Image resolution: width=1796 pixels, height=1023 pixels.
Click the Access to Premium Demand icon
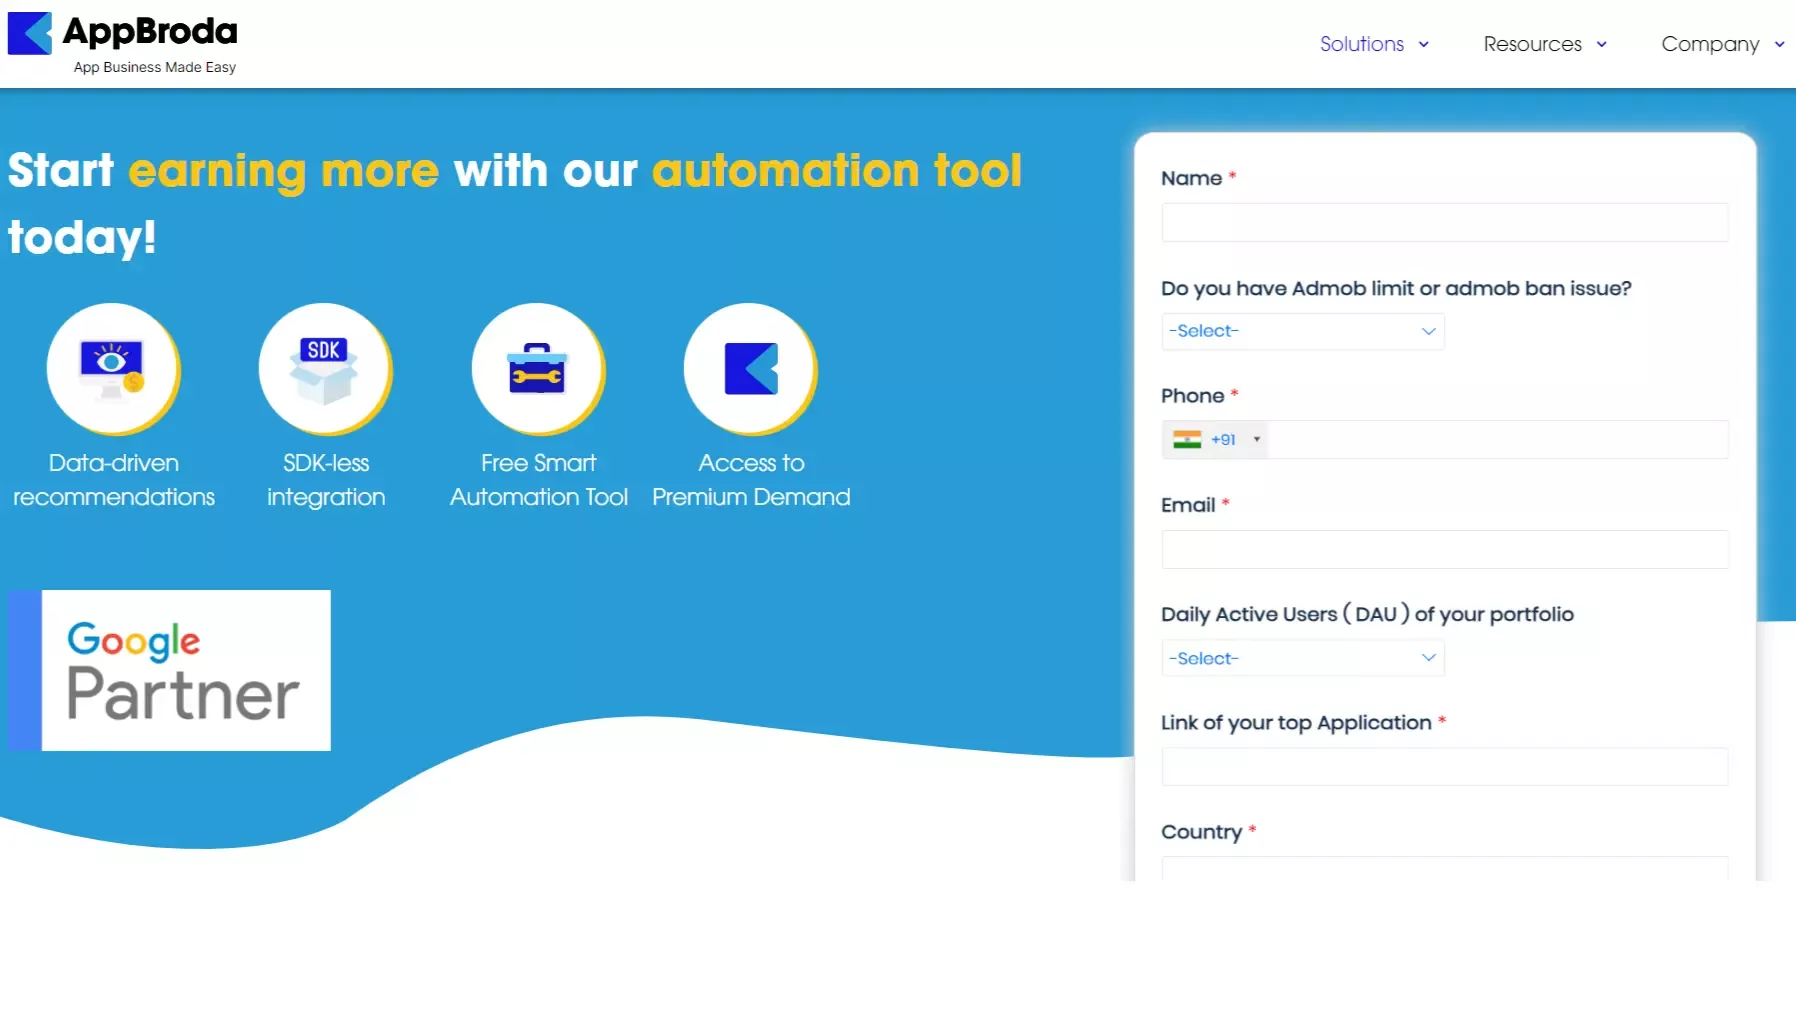click(750, 369)
